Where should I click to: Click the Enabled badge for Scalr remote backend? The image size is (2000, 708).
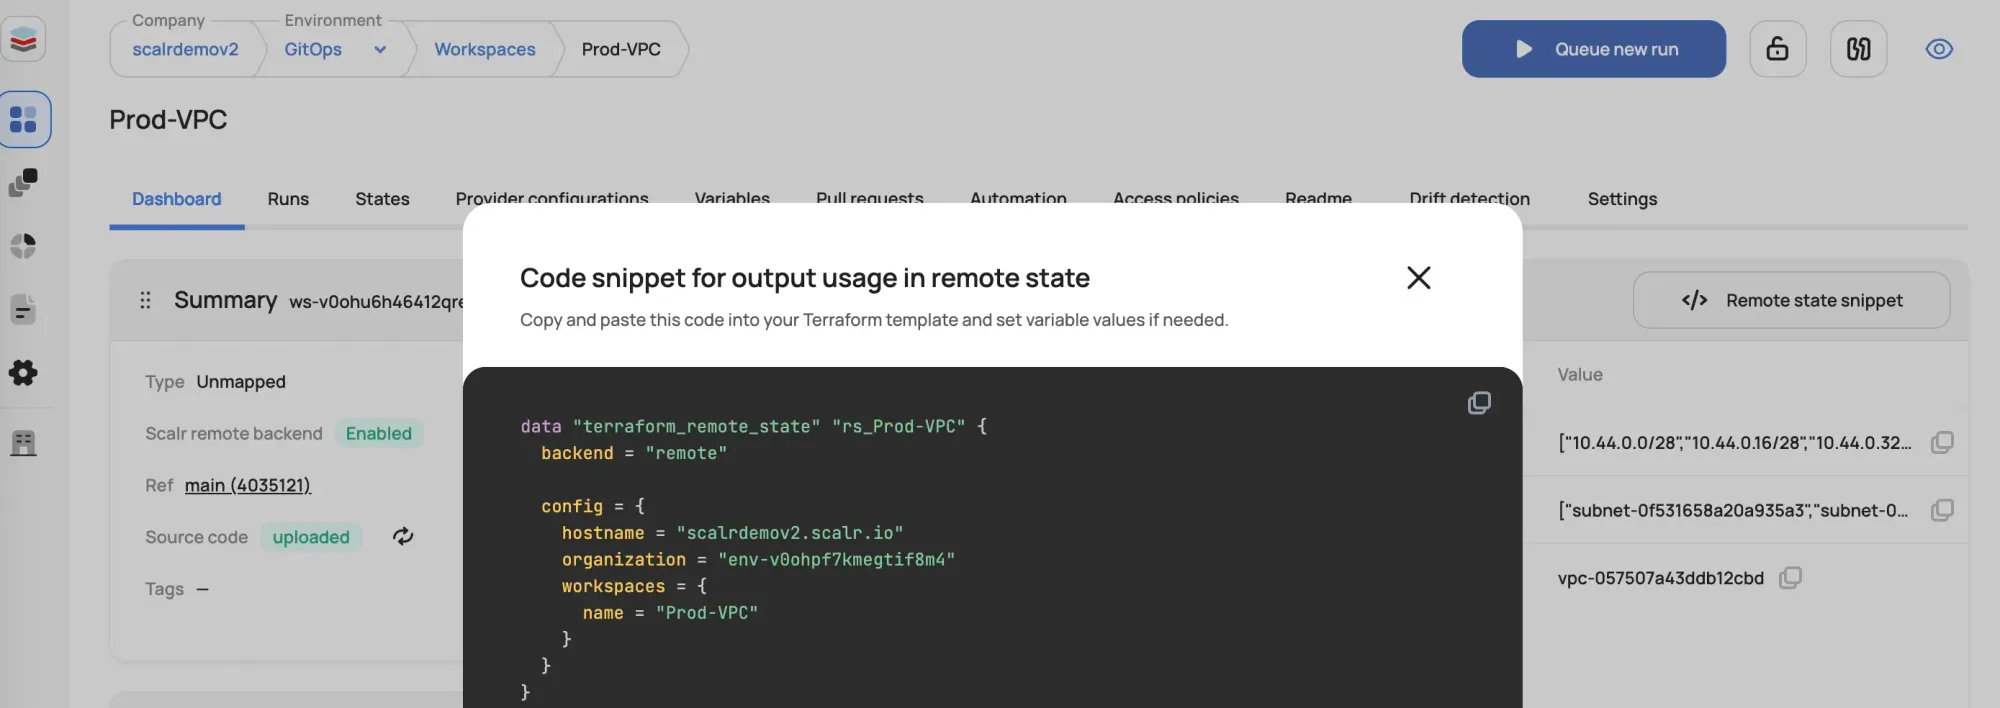pyautogui.click(x=379, y=433)
